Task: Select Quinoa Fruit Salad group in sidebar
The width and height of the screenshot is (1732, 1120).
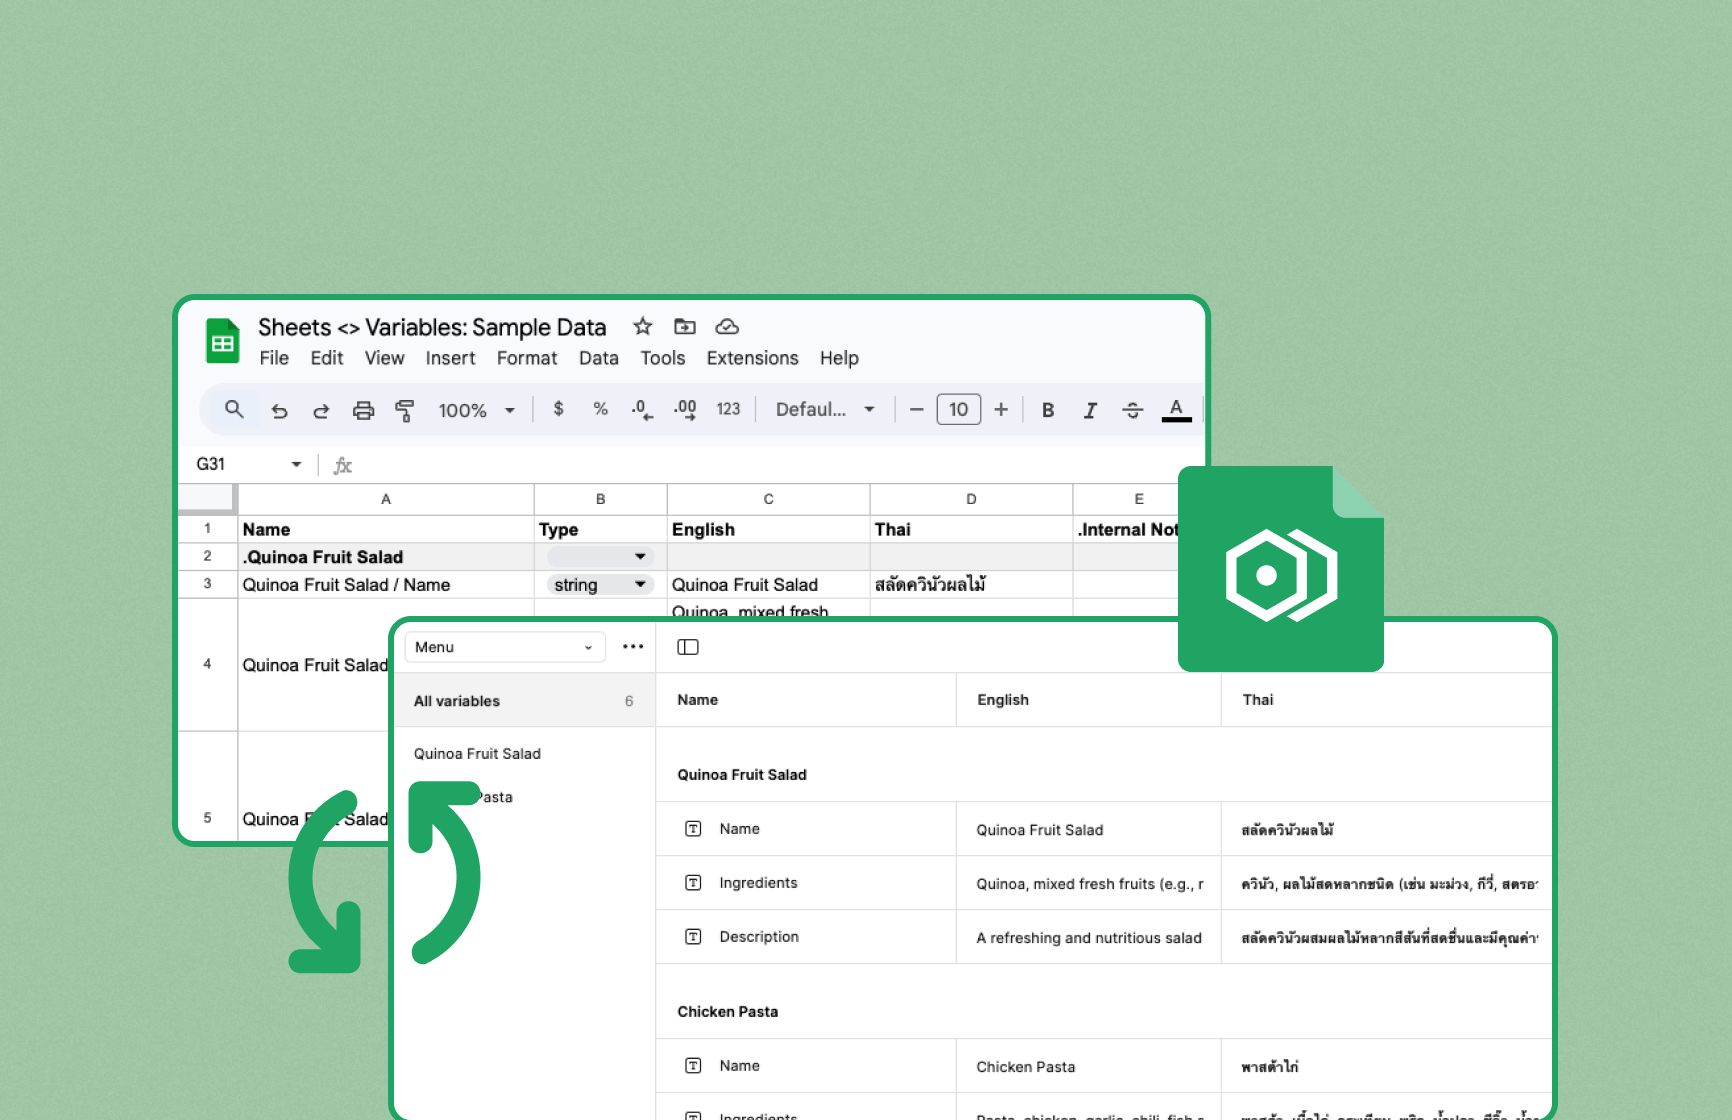Action: tap(477, 754)
